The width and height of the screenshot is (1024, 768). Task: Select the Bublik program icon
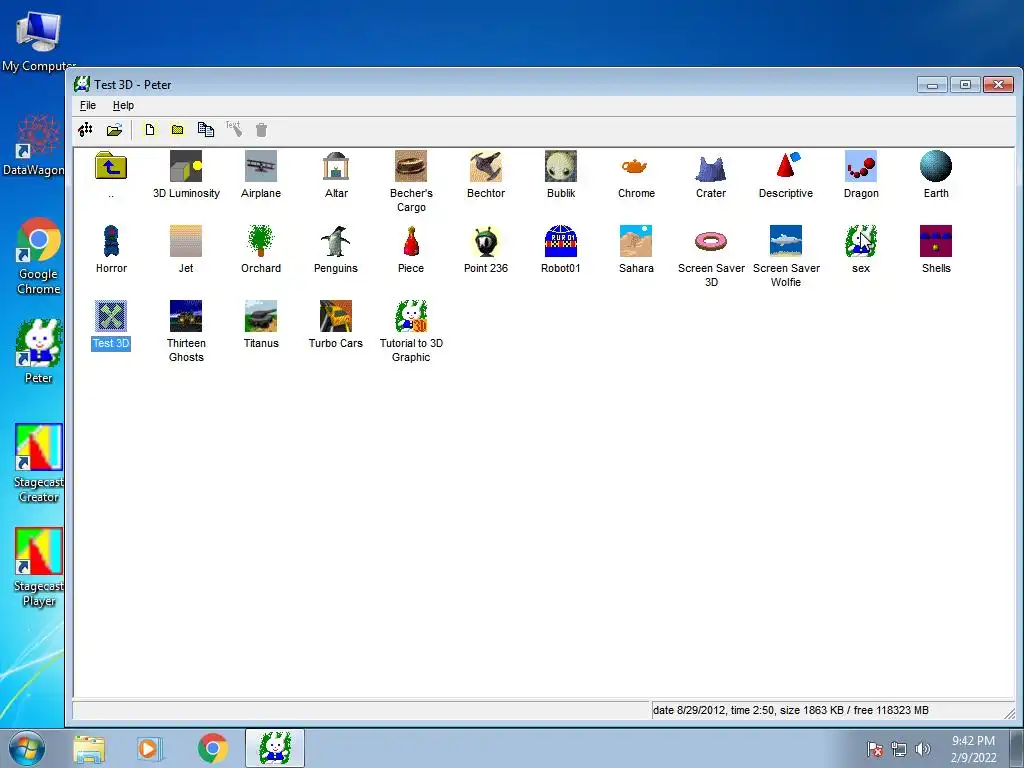[561, 166]
